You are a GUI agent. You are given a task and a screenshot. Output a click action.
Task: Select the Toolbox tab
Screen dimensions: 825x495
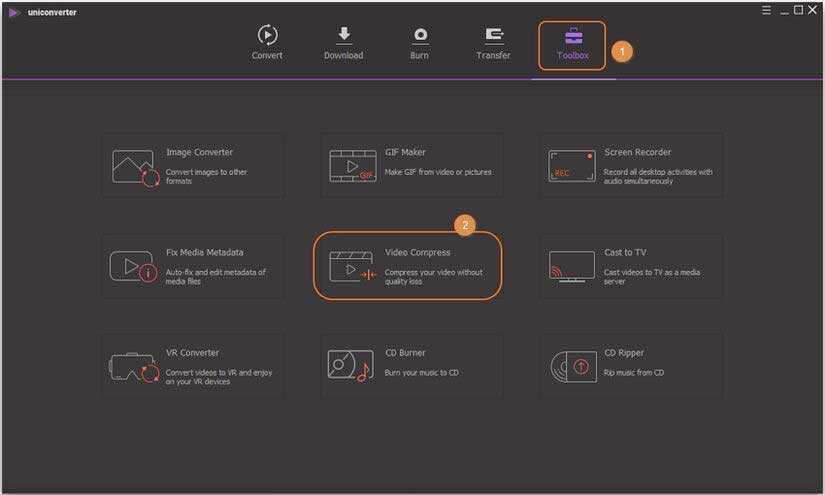click(572, 45)
